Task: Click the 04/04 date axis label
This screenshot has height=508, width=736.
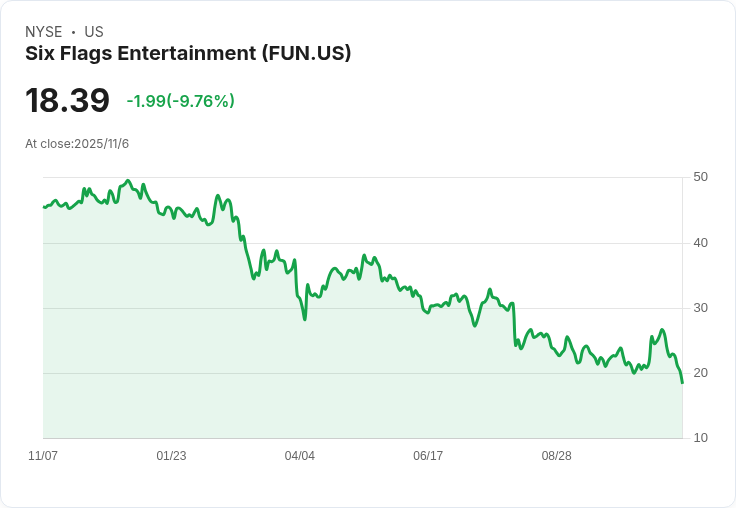Action: point(299,456)
